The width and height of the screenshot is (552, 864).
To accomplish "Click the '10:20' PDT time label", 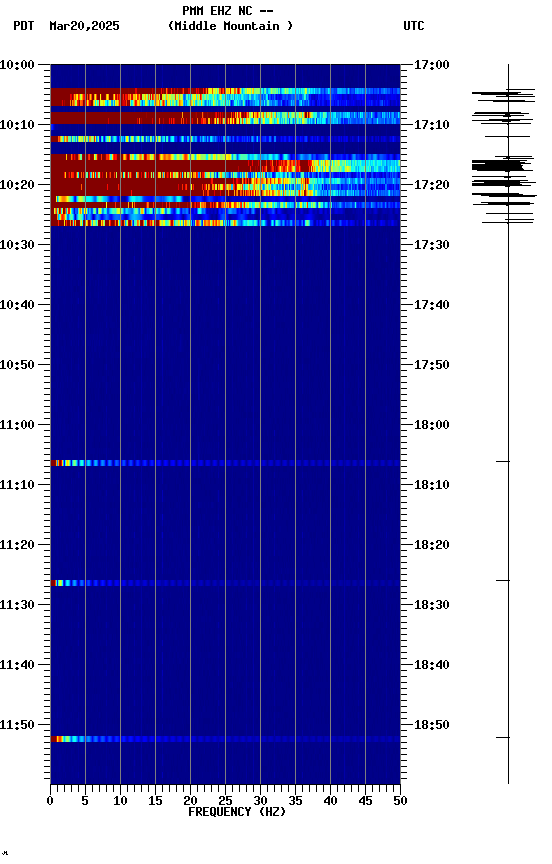I will click(17, 185).
